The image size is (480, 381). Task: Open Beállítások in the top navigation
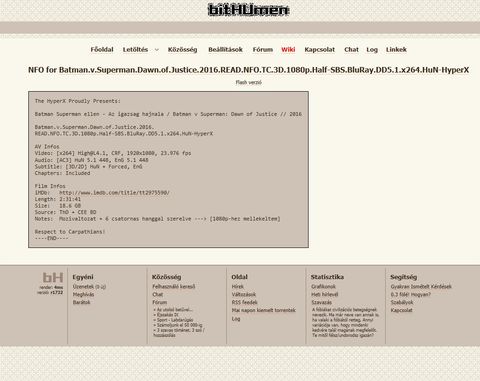click(x=225, y=49)
